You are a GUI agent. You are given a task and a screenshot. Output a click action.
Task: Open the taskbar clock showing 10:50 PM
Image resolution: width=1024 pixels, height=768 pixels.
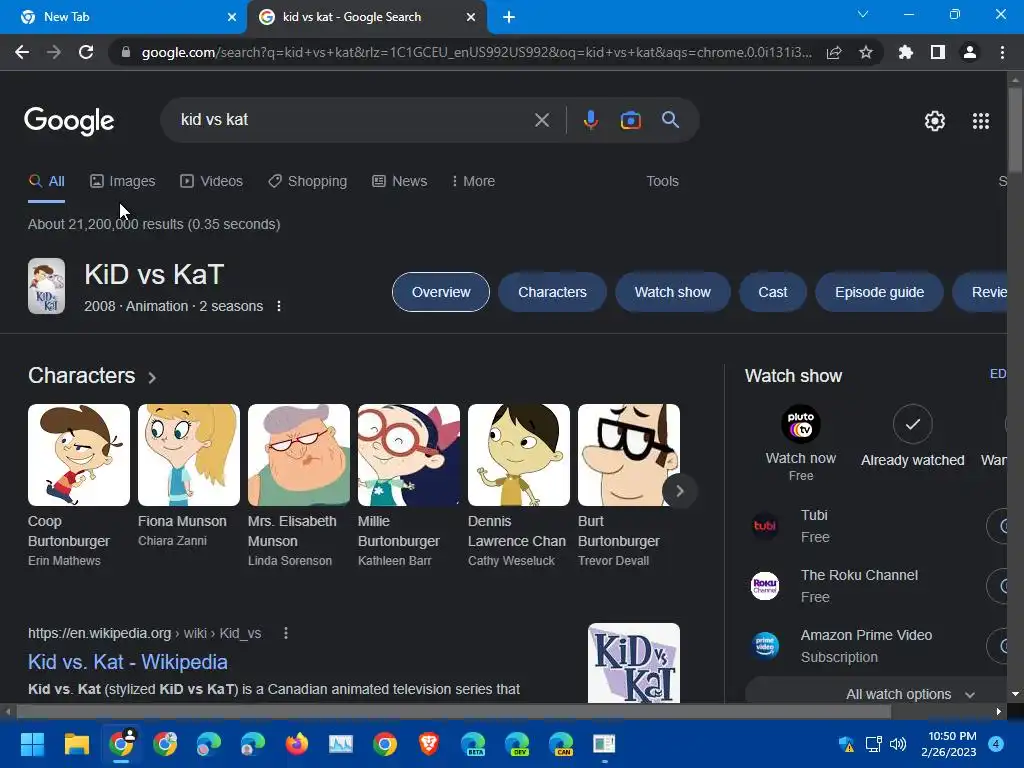click(x=948, y=744)
